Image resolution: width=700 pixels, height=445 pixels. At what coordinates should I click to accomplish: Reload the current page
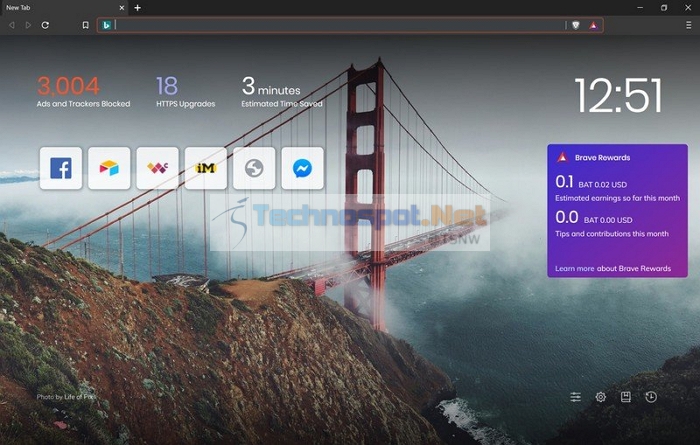pyautogui.click(x=45, y=25)
